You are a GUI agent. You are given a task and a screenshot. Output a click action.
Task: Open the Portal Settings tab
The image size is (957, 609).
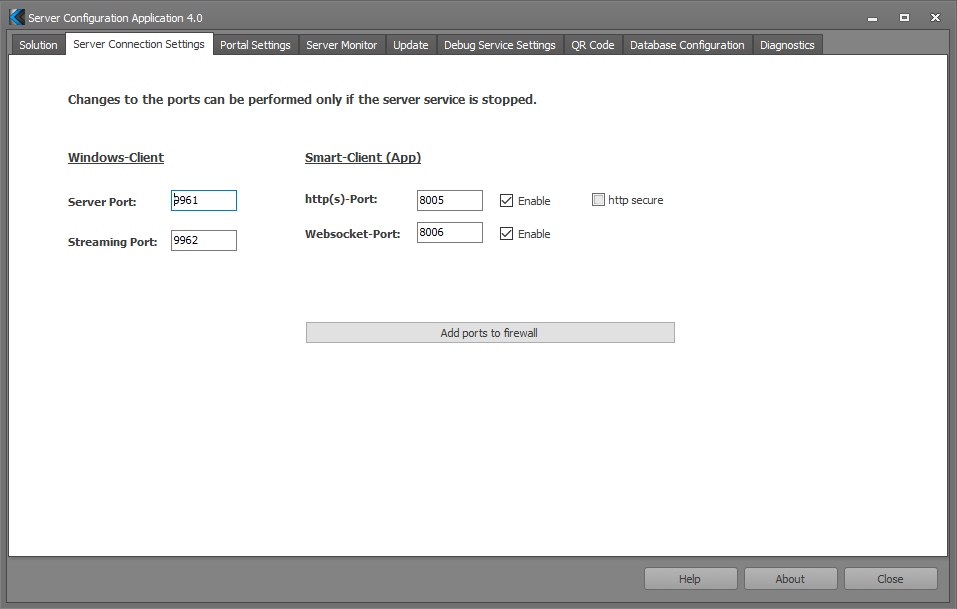(255, 45)
